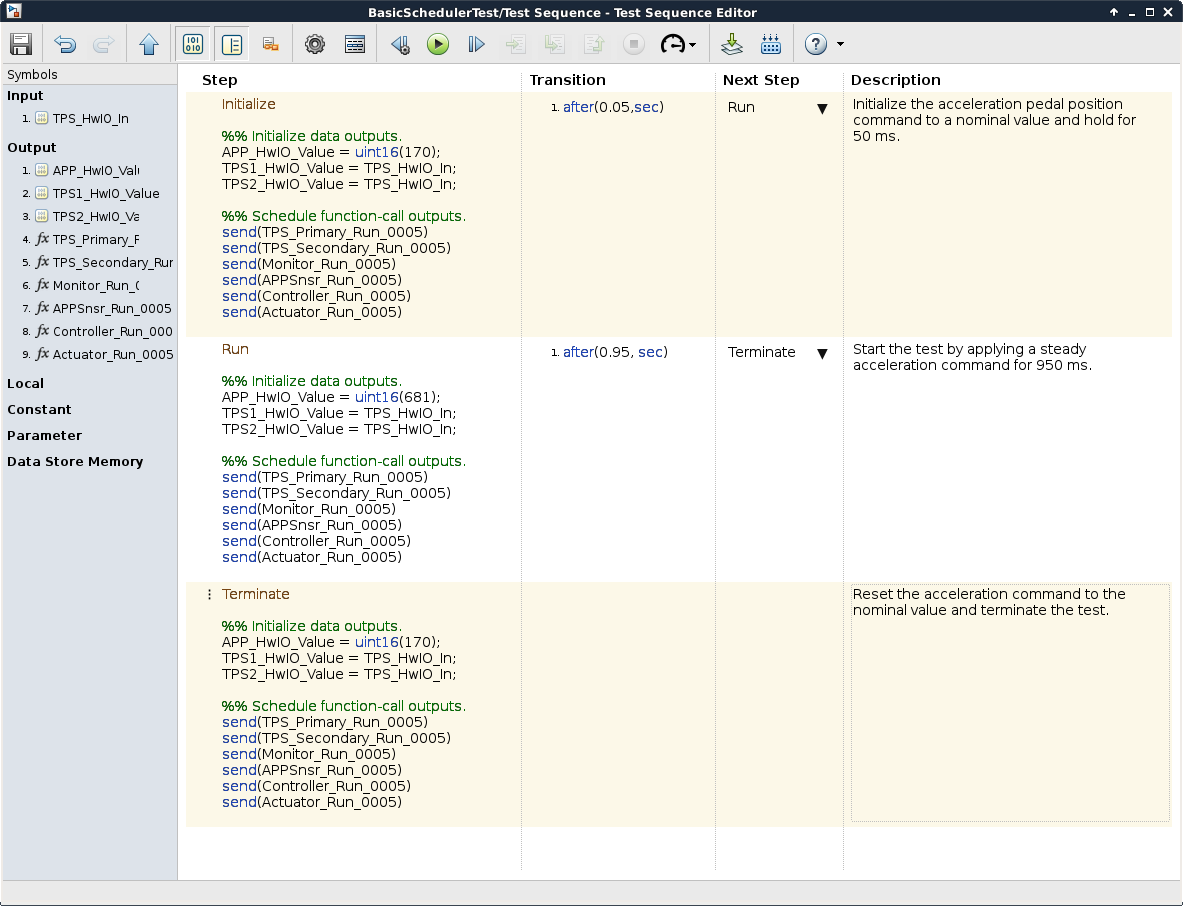Click the after(0.95, sec) transition

point(615,352)
